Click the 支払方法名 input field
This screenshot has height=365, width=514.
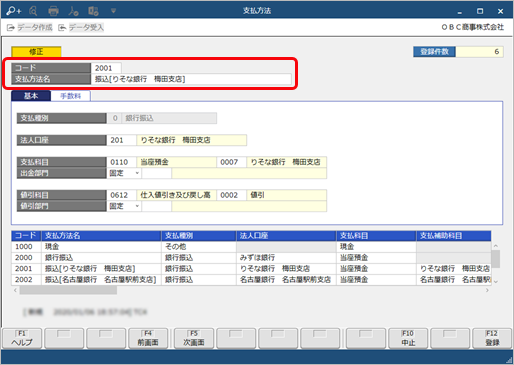click(191, 79)
